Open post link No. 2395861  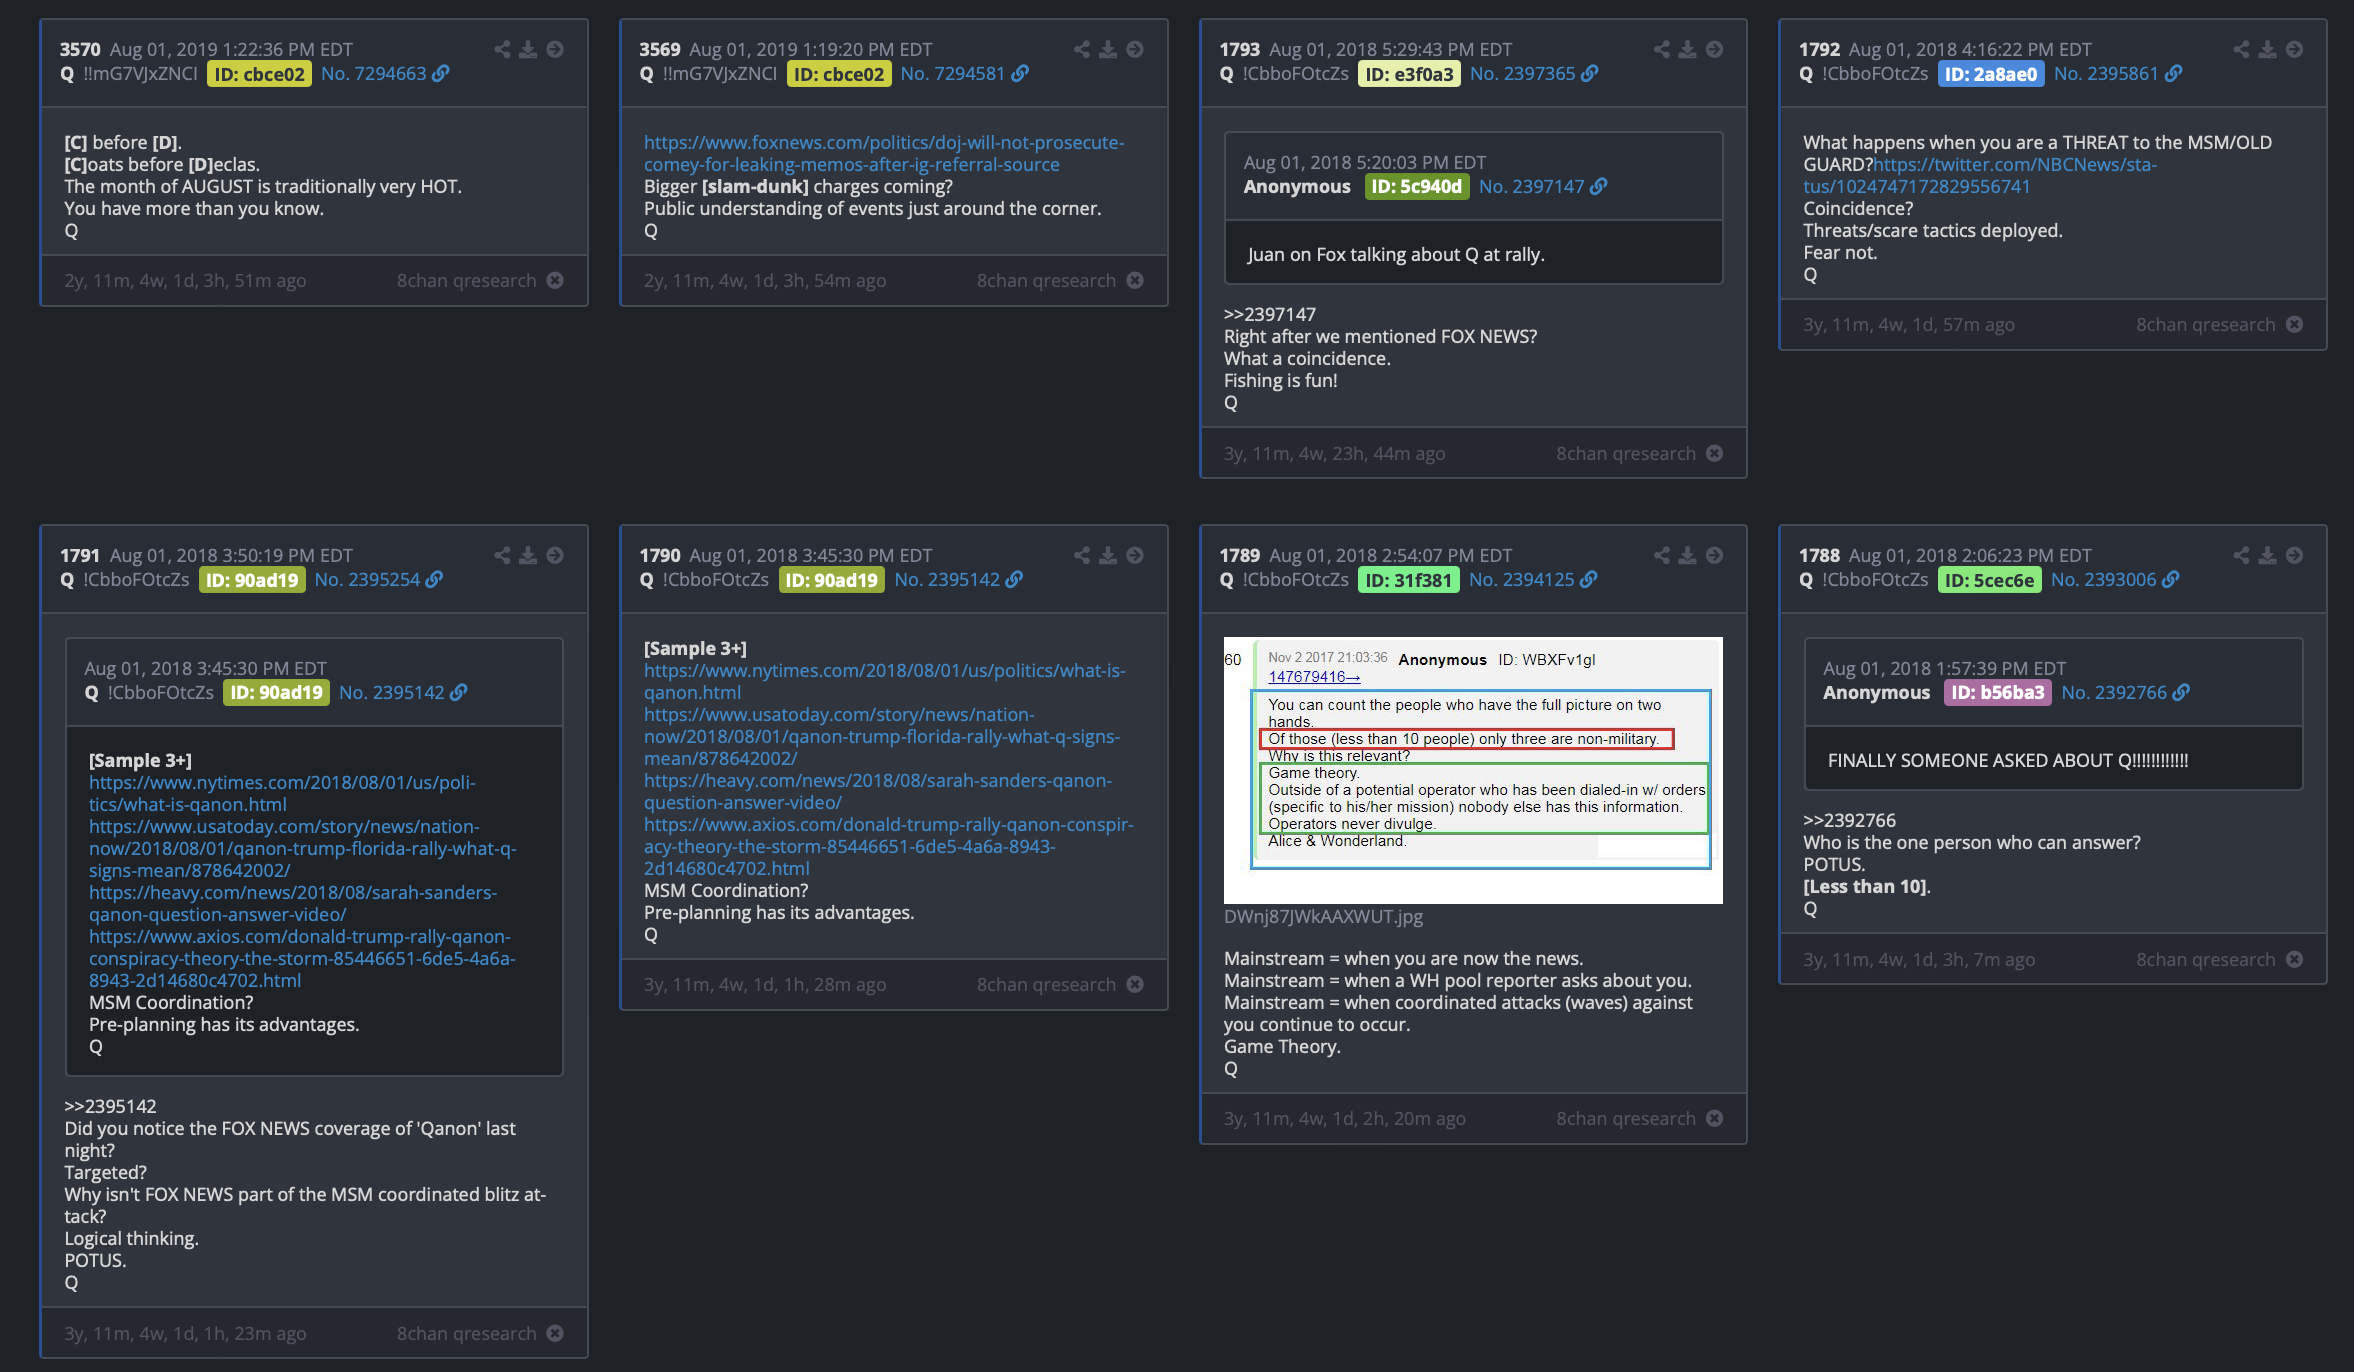click(x=2118, y=74)
